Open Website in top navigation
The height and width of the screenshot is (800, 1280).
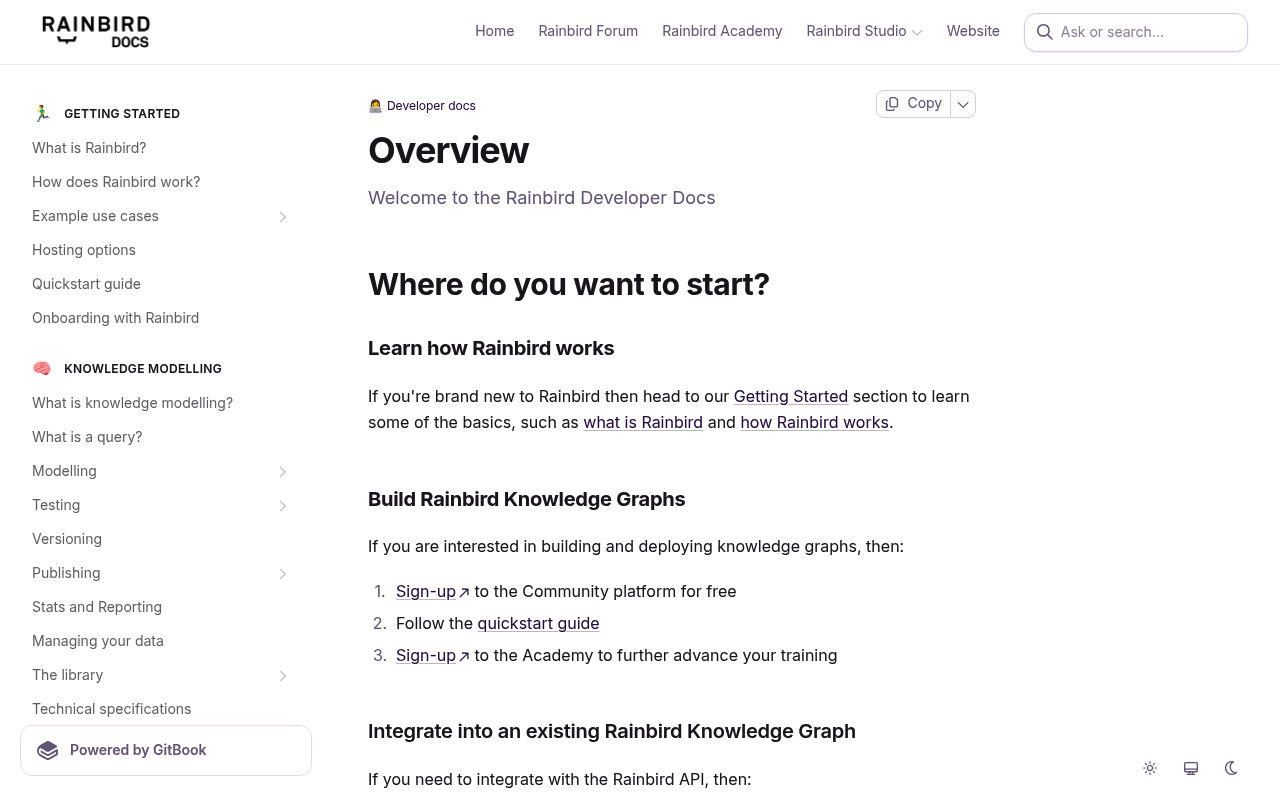(x=973, y=32)
